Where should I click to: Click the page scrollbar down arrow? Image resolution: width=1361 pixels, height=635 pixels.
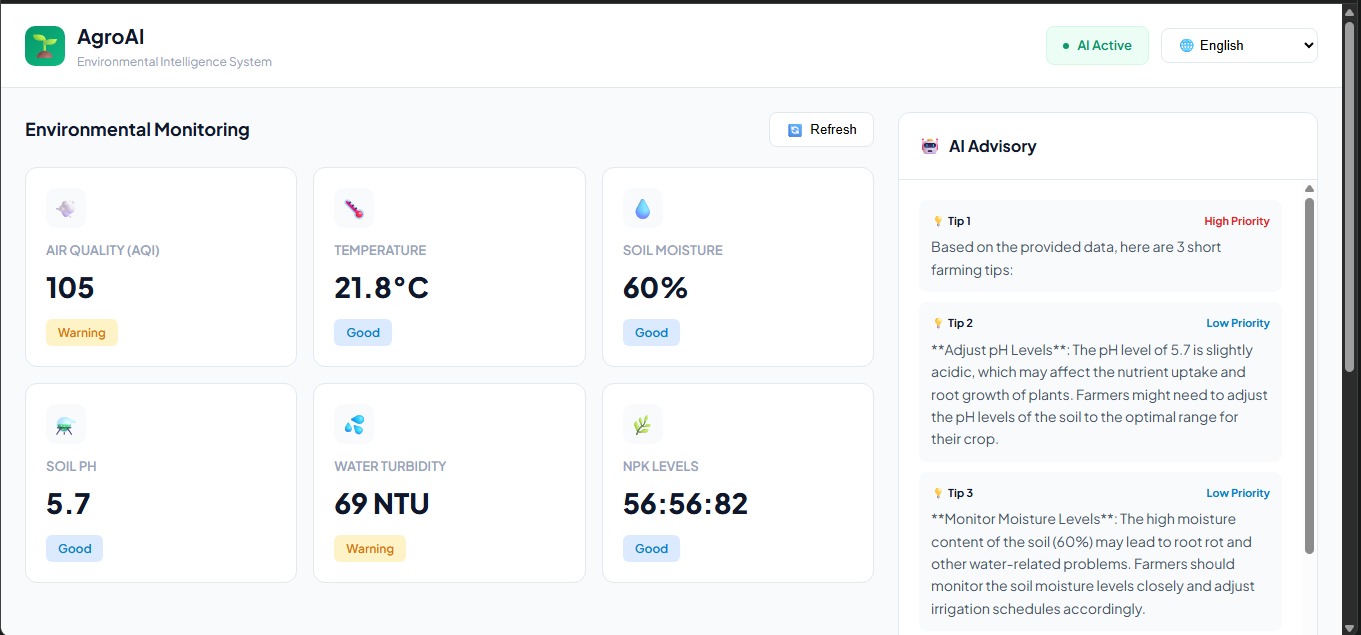(x=1350, y=627)
